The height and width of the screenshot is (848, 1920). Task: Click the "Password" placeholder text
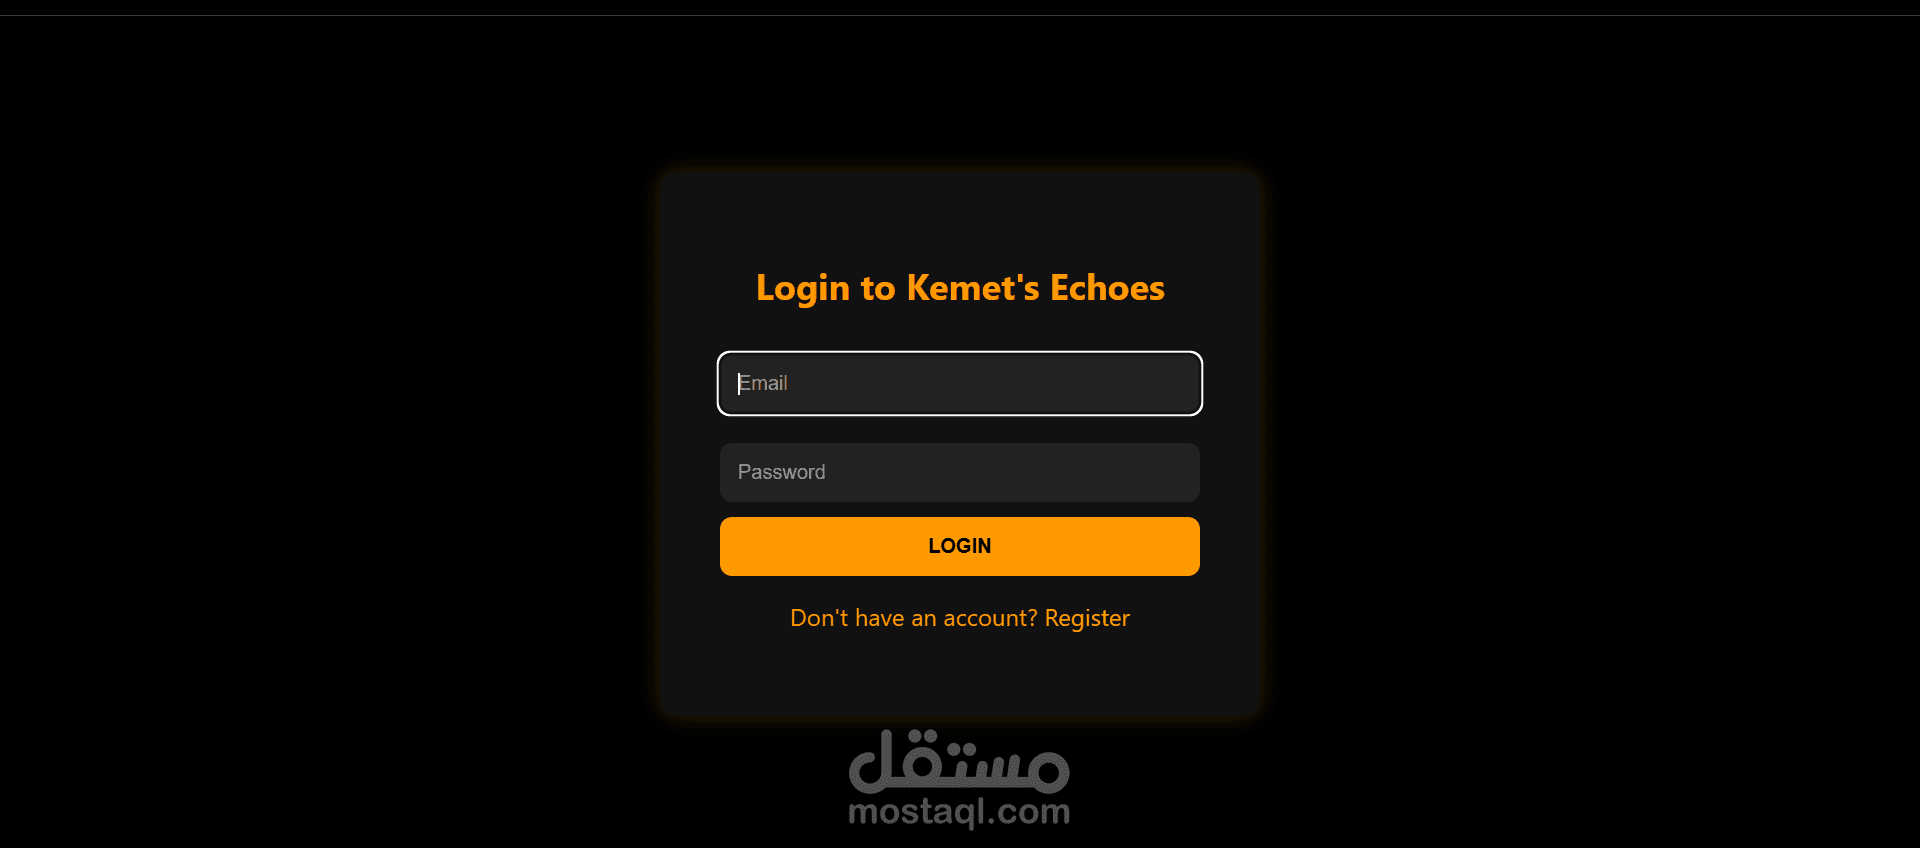pyautogui.click(x=782, y=472)
